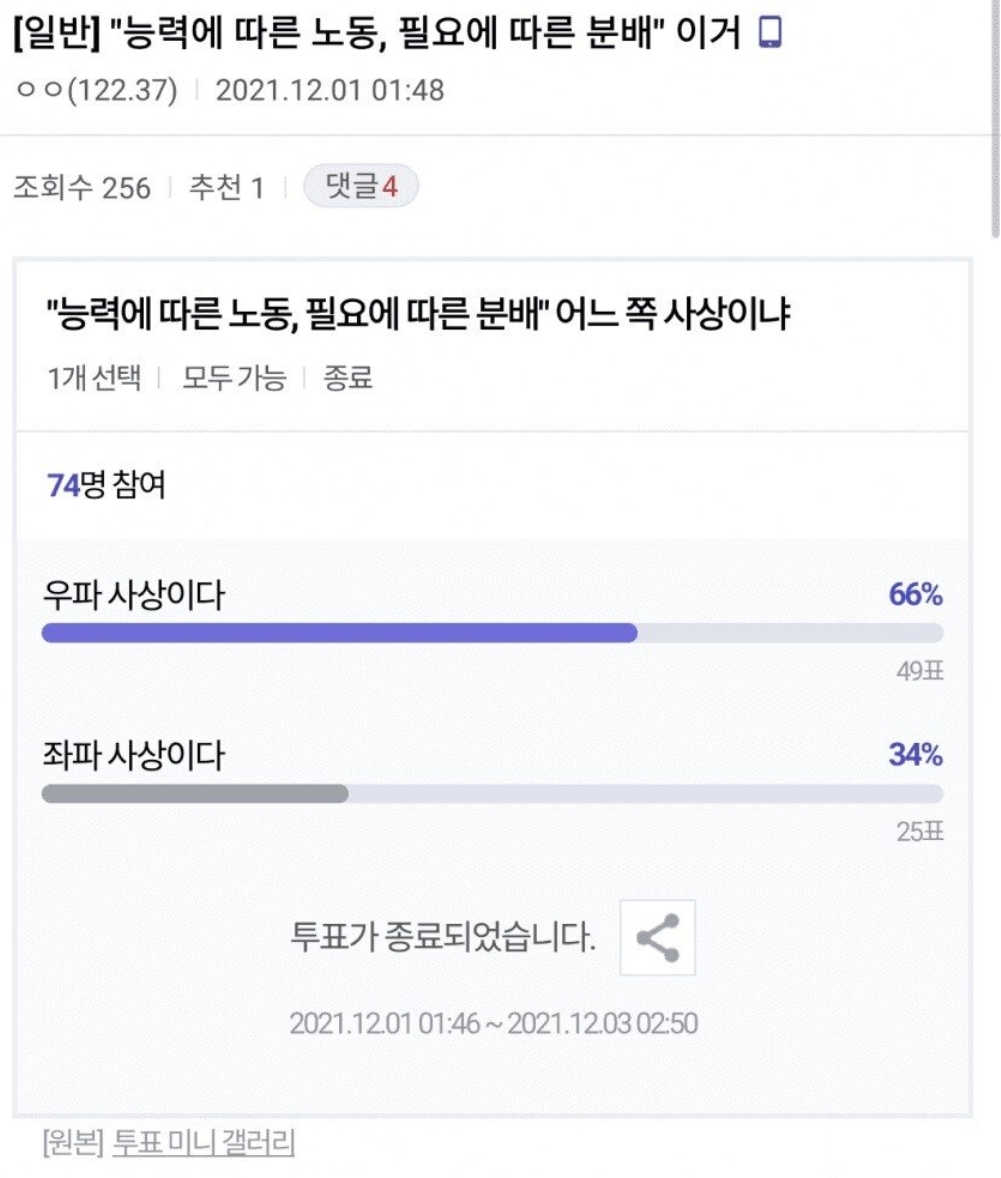Click the 66% result percentage

coord(915,596)
